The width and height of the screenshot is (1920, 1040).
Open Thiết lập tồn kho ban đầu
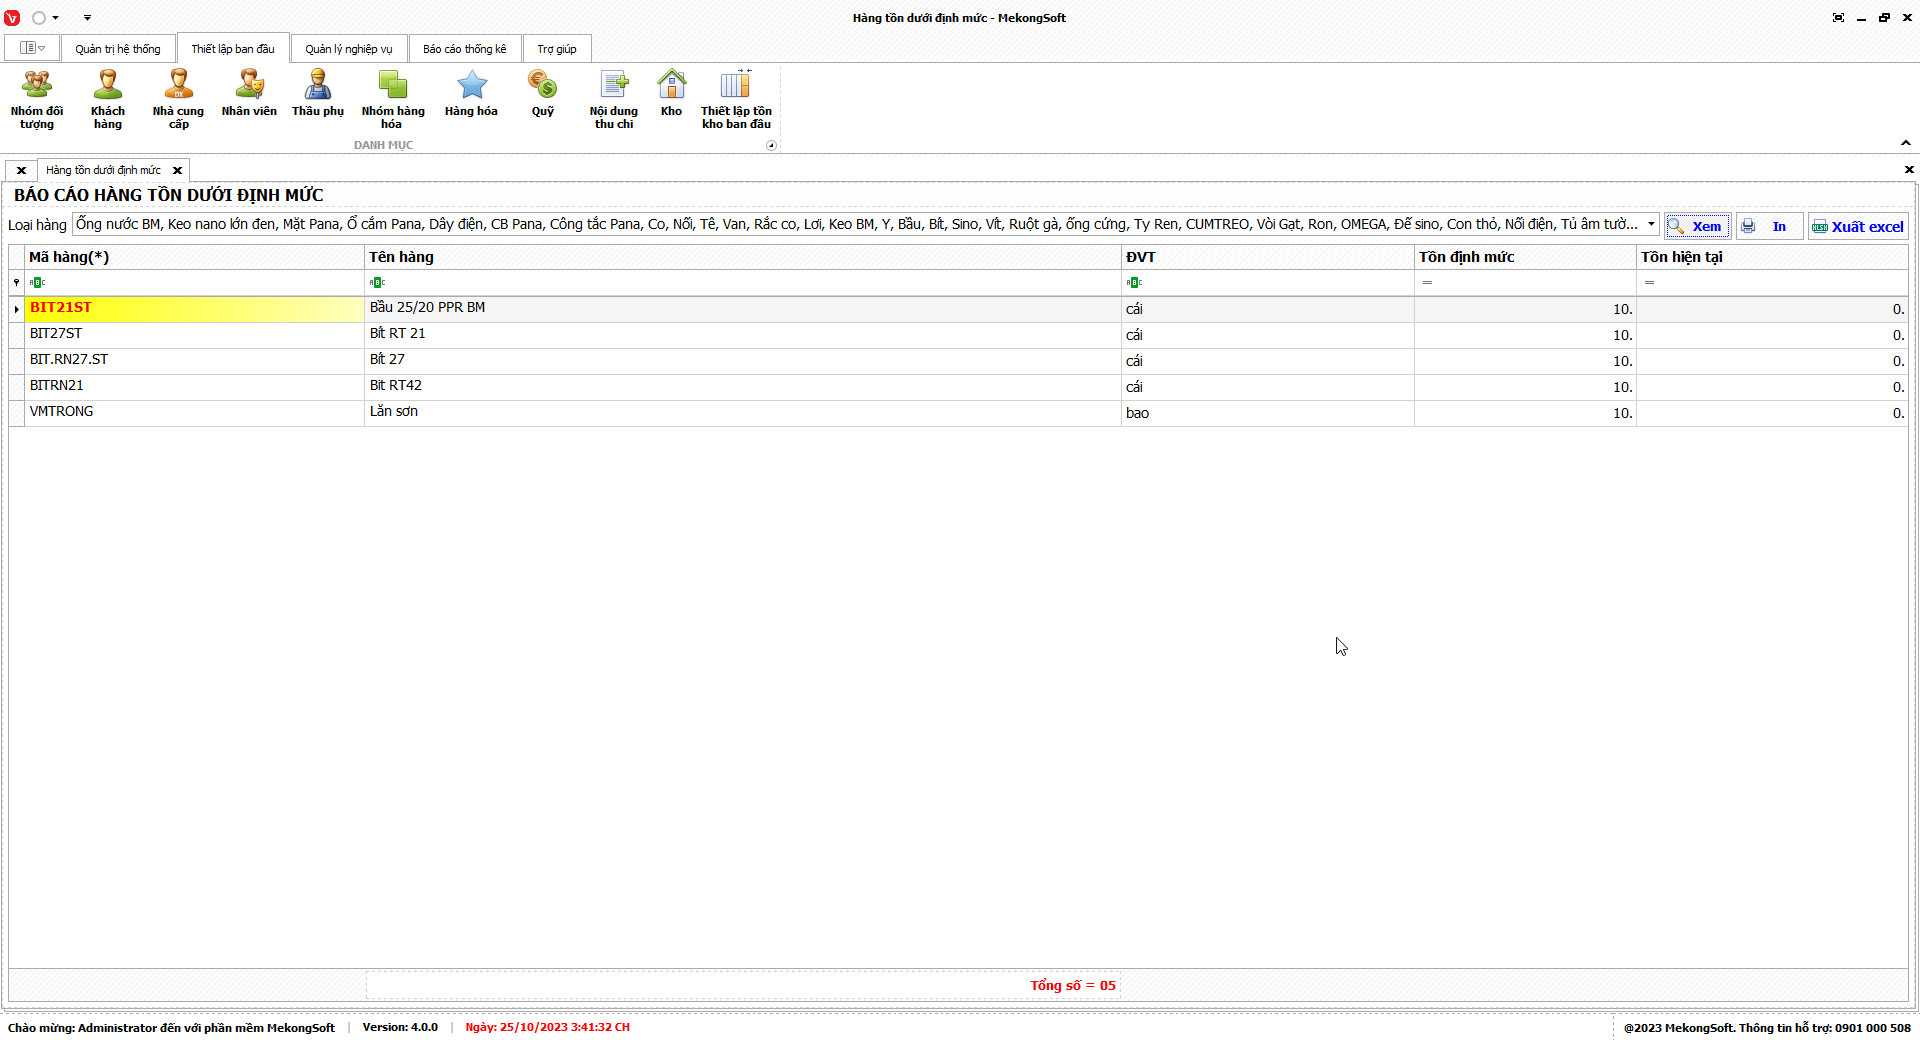click(x=736, y=100)
